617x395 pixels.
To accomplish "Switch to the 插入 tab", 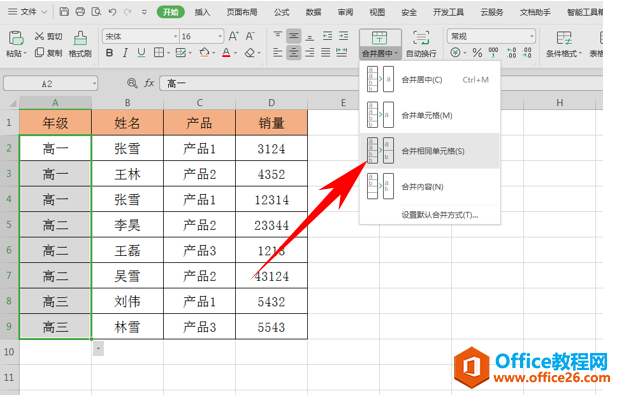I will (202, 12).
